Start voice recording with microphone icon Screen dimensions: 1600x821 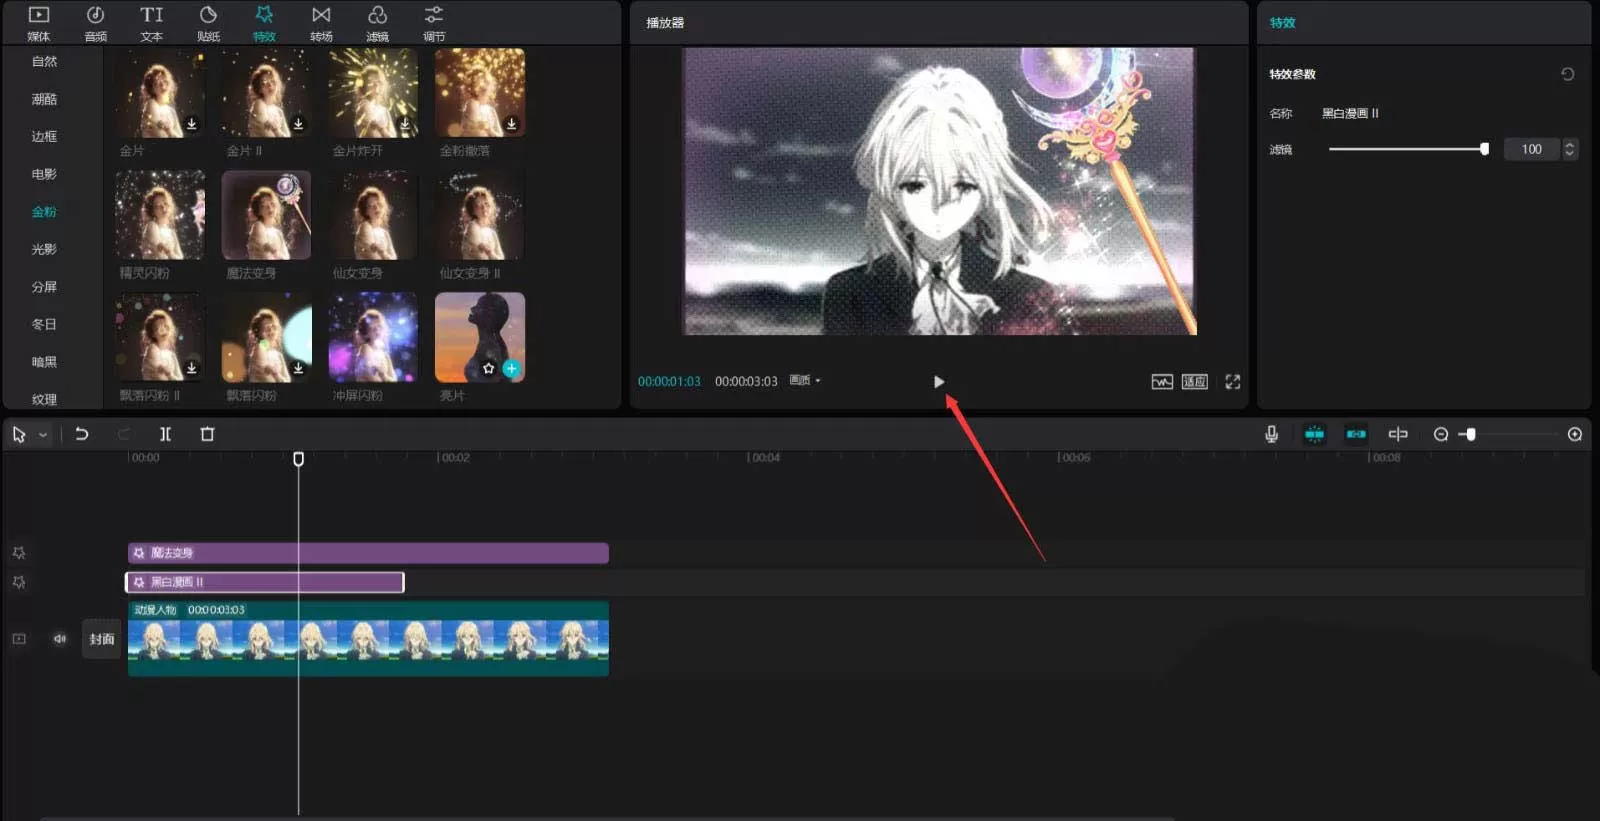click(x=1272, y=434)
